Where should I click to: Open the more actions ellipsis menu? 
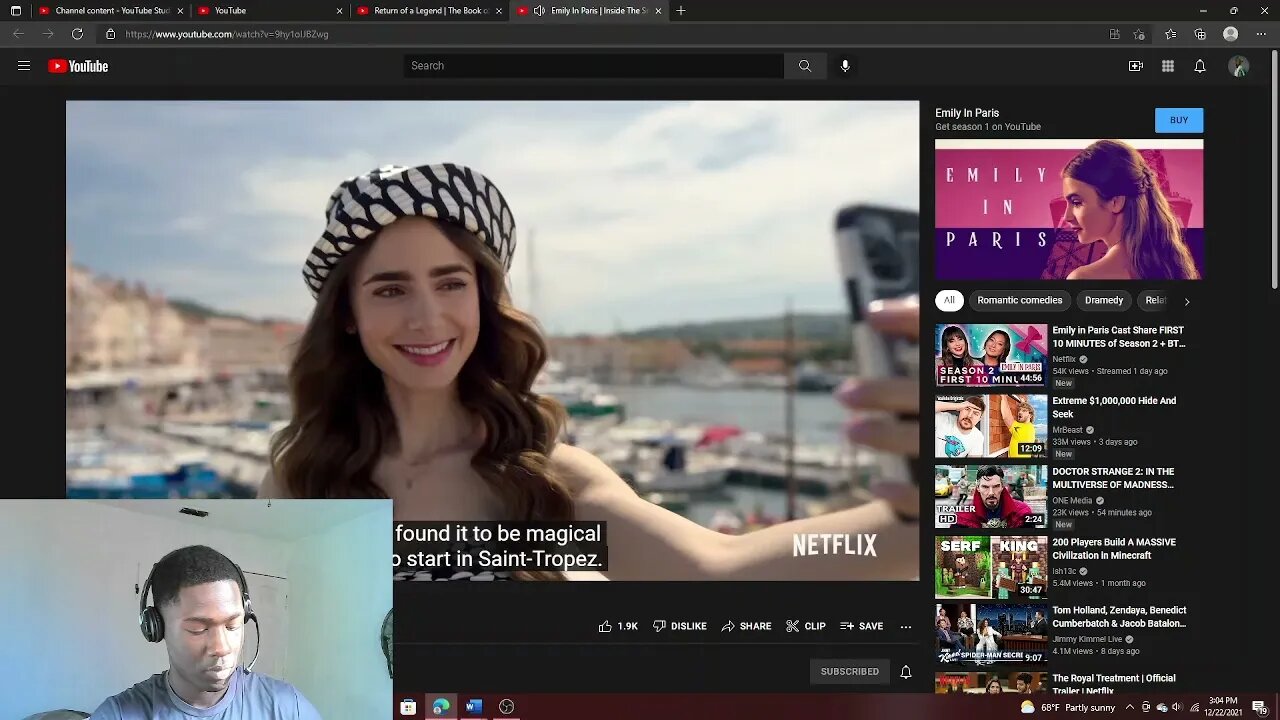[905, 626]
